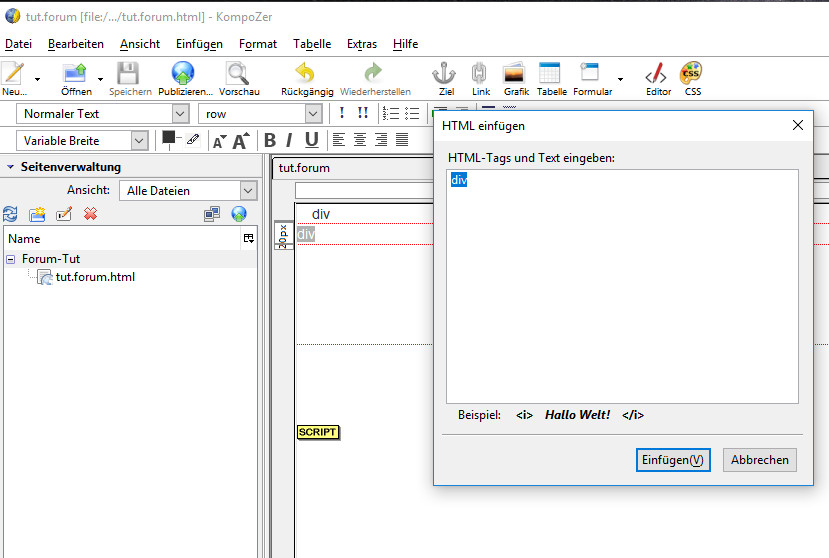Toggle numbered list formatting
The width and height of the screenshot is (829, 558).
click(391, 113)
